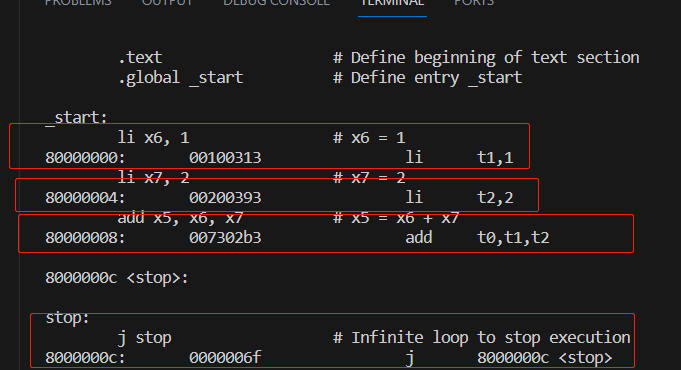The height and width of the screenshot is (370, 681).
Task: Select the comment 'Define beginning of text section'
Action: click(x=495, y=58)
